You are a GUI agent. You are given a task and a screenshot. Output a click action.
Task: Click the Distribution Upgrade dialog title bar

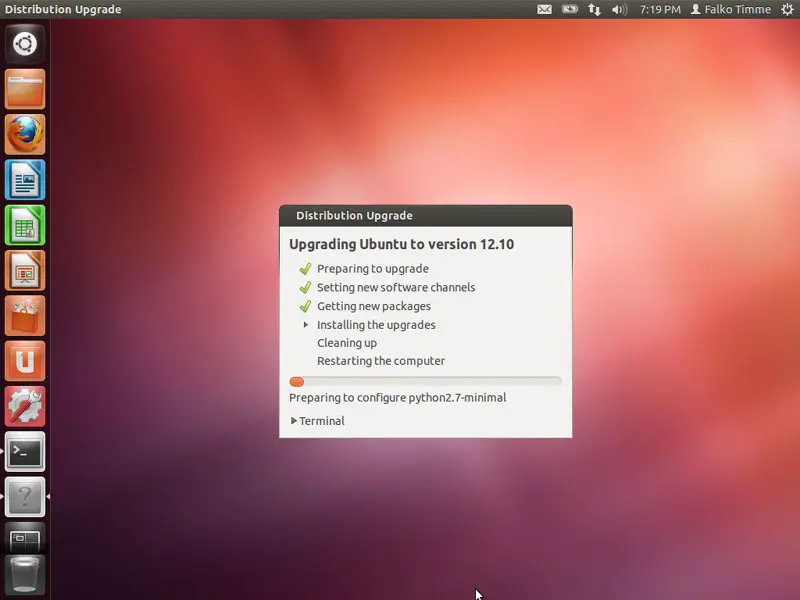tap(426, 216)
